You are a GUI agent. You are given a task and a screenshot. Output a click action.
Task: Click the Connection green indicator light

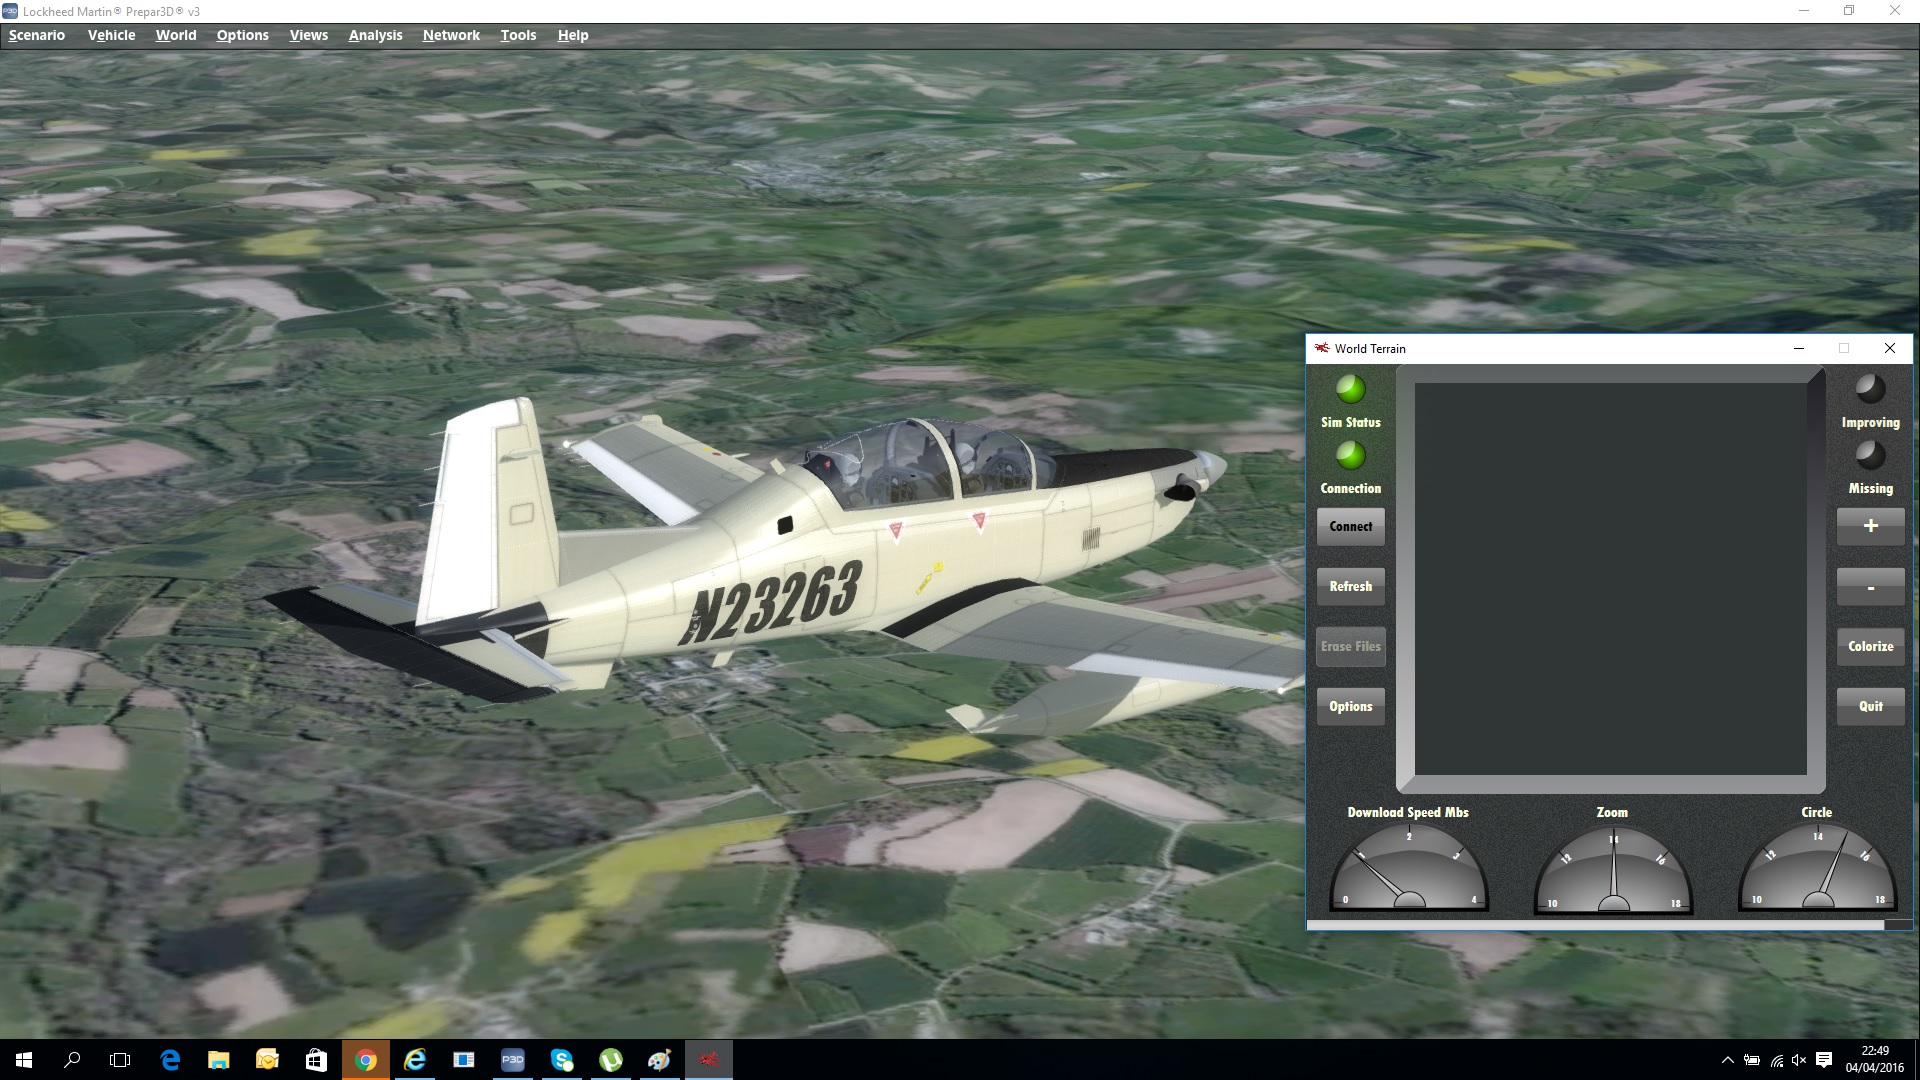point(1350,455)
